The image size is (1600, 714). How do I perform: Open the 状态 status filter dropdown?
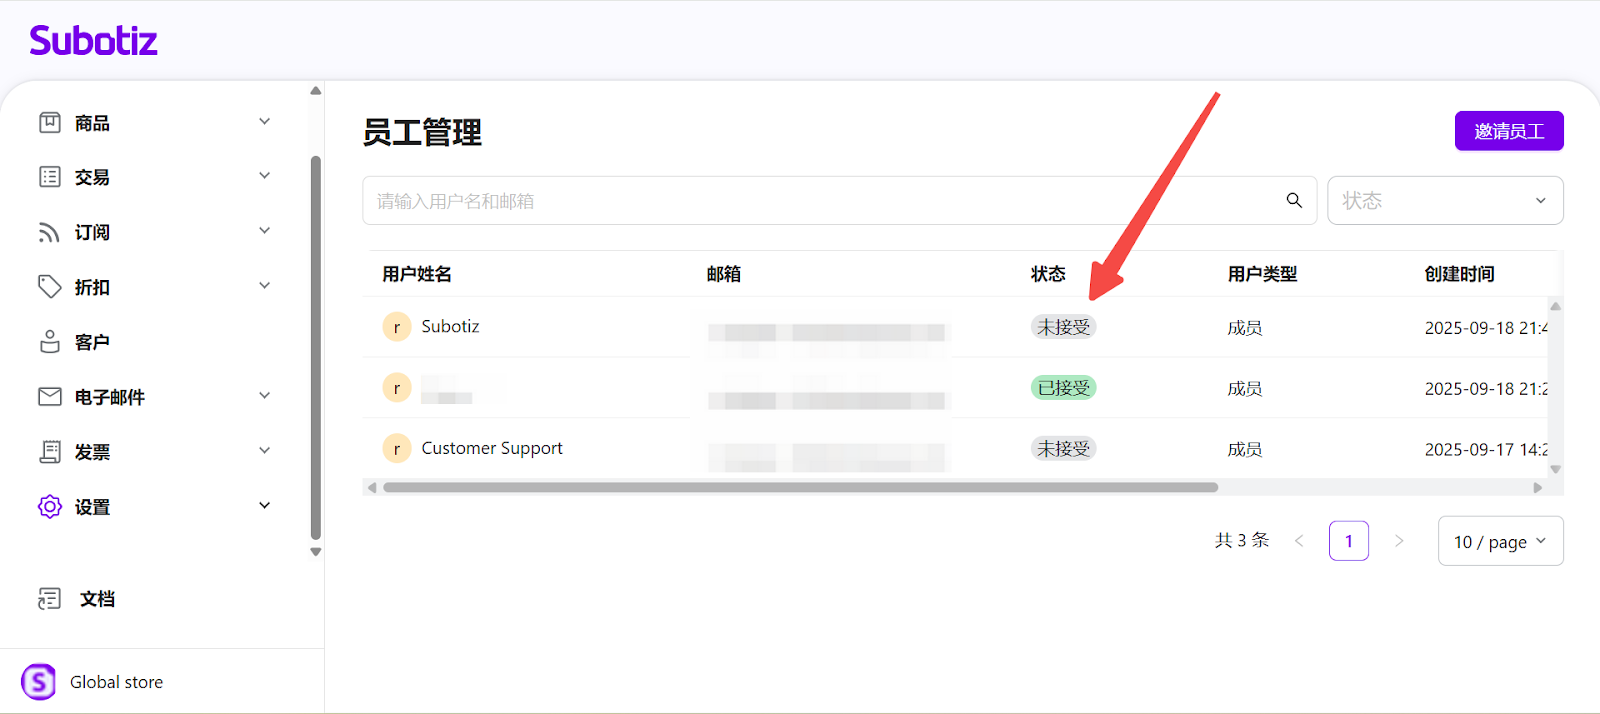[1444, 201]
